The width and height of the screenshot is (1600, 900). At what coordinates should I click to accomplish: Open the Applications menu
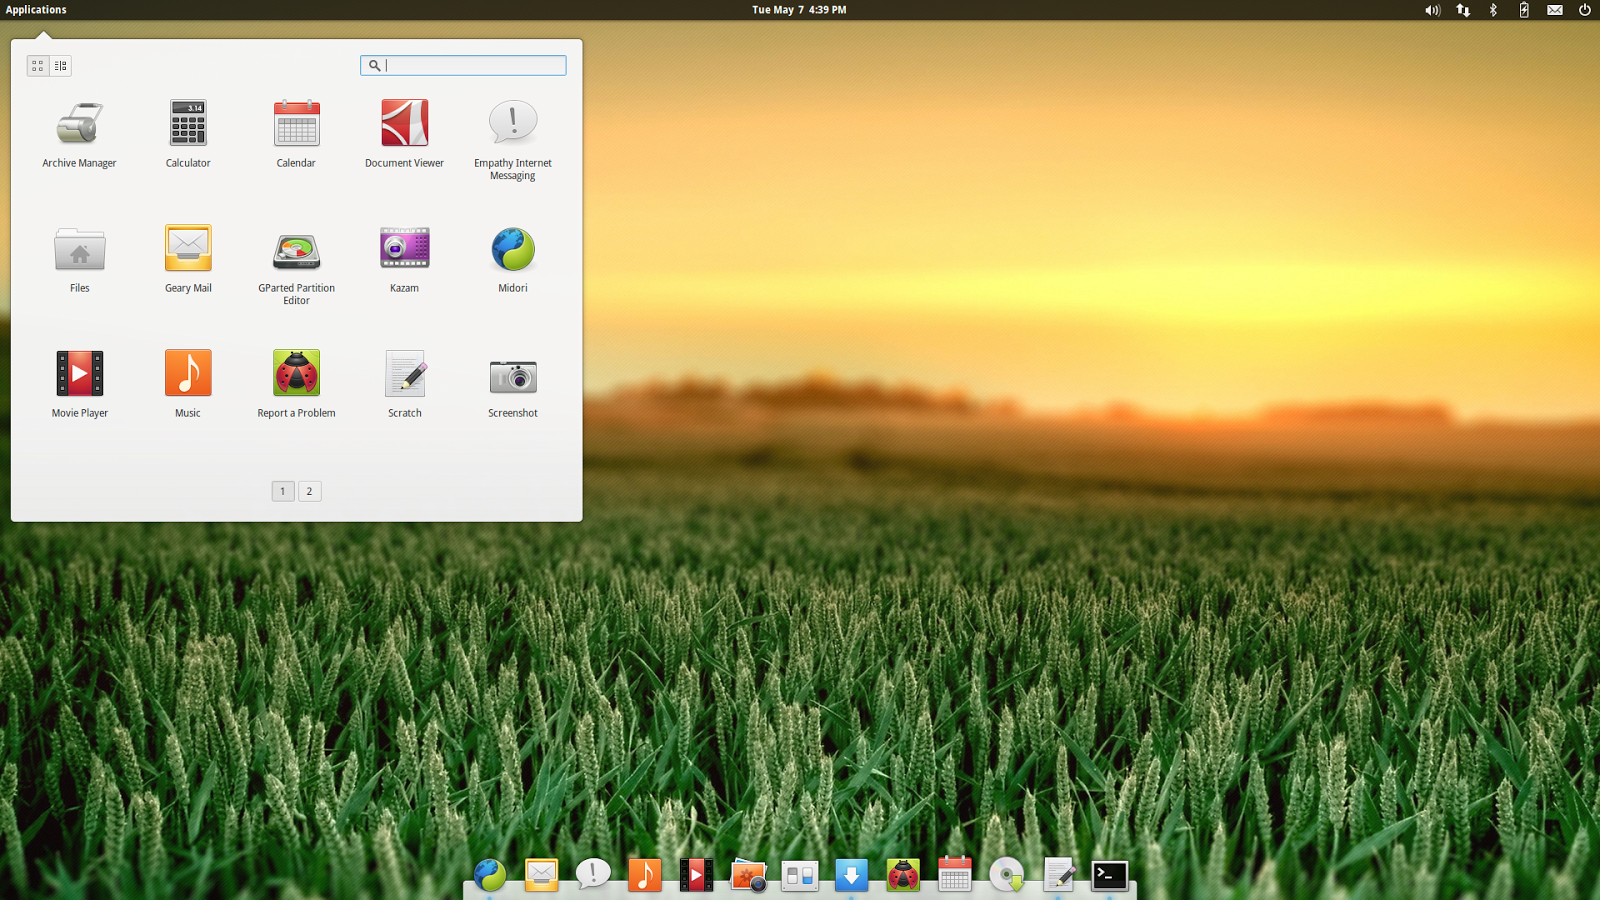(x=35, y=9)
